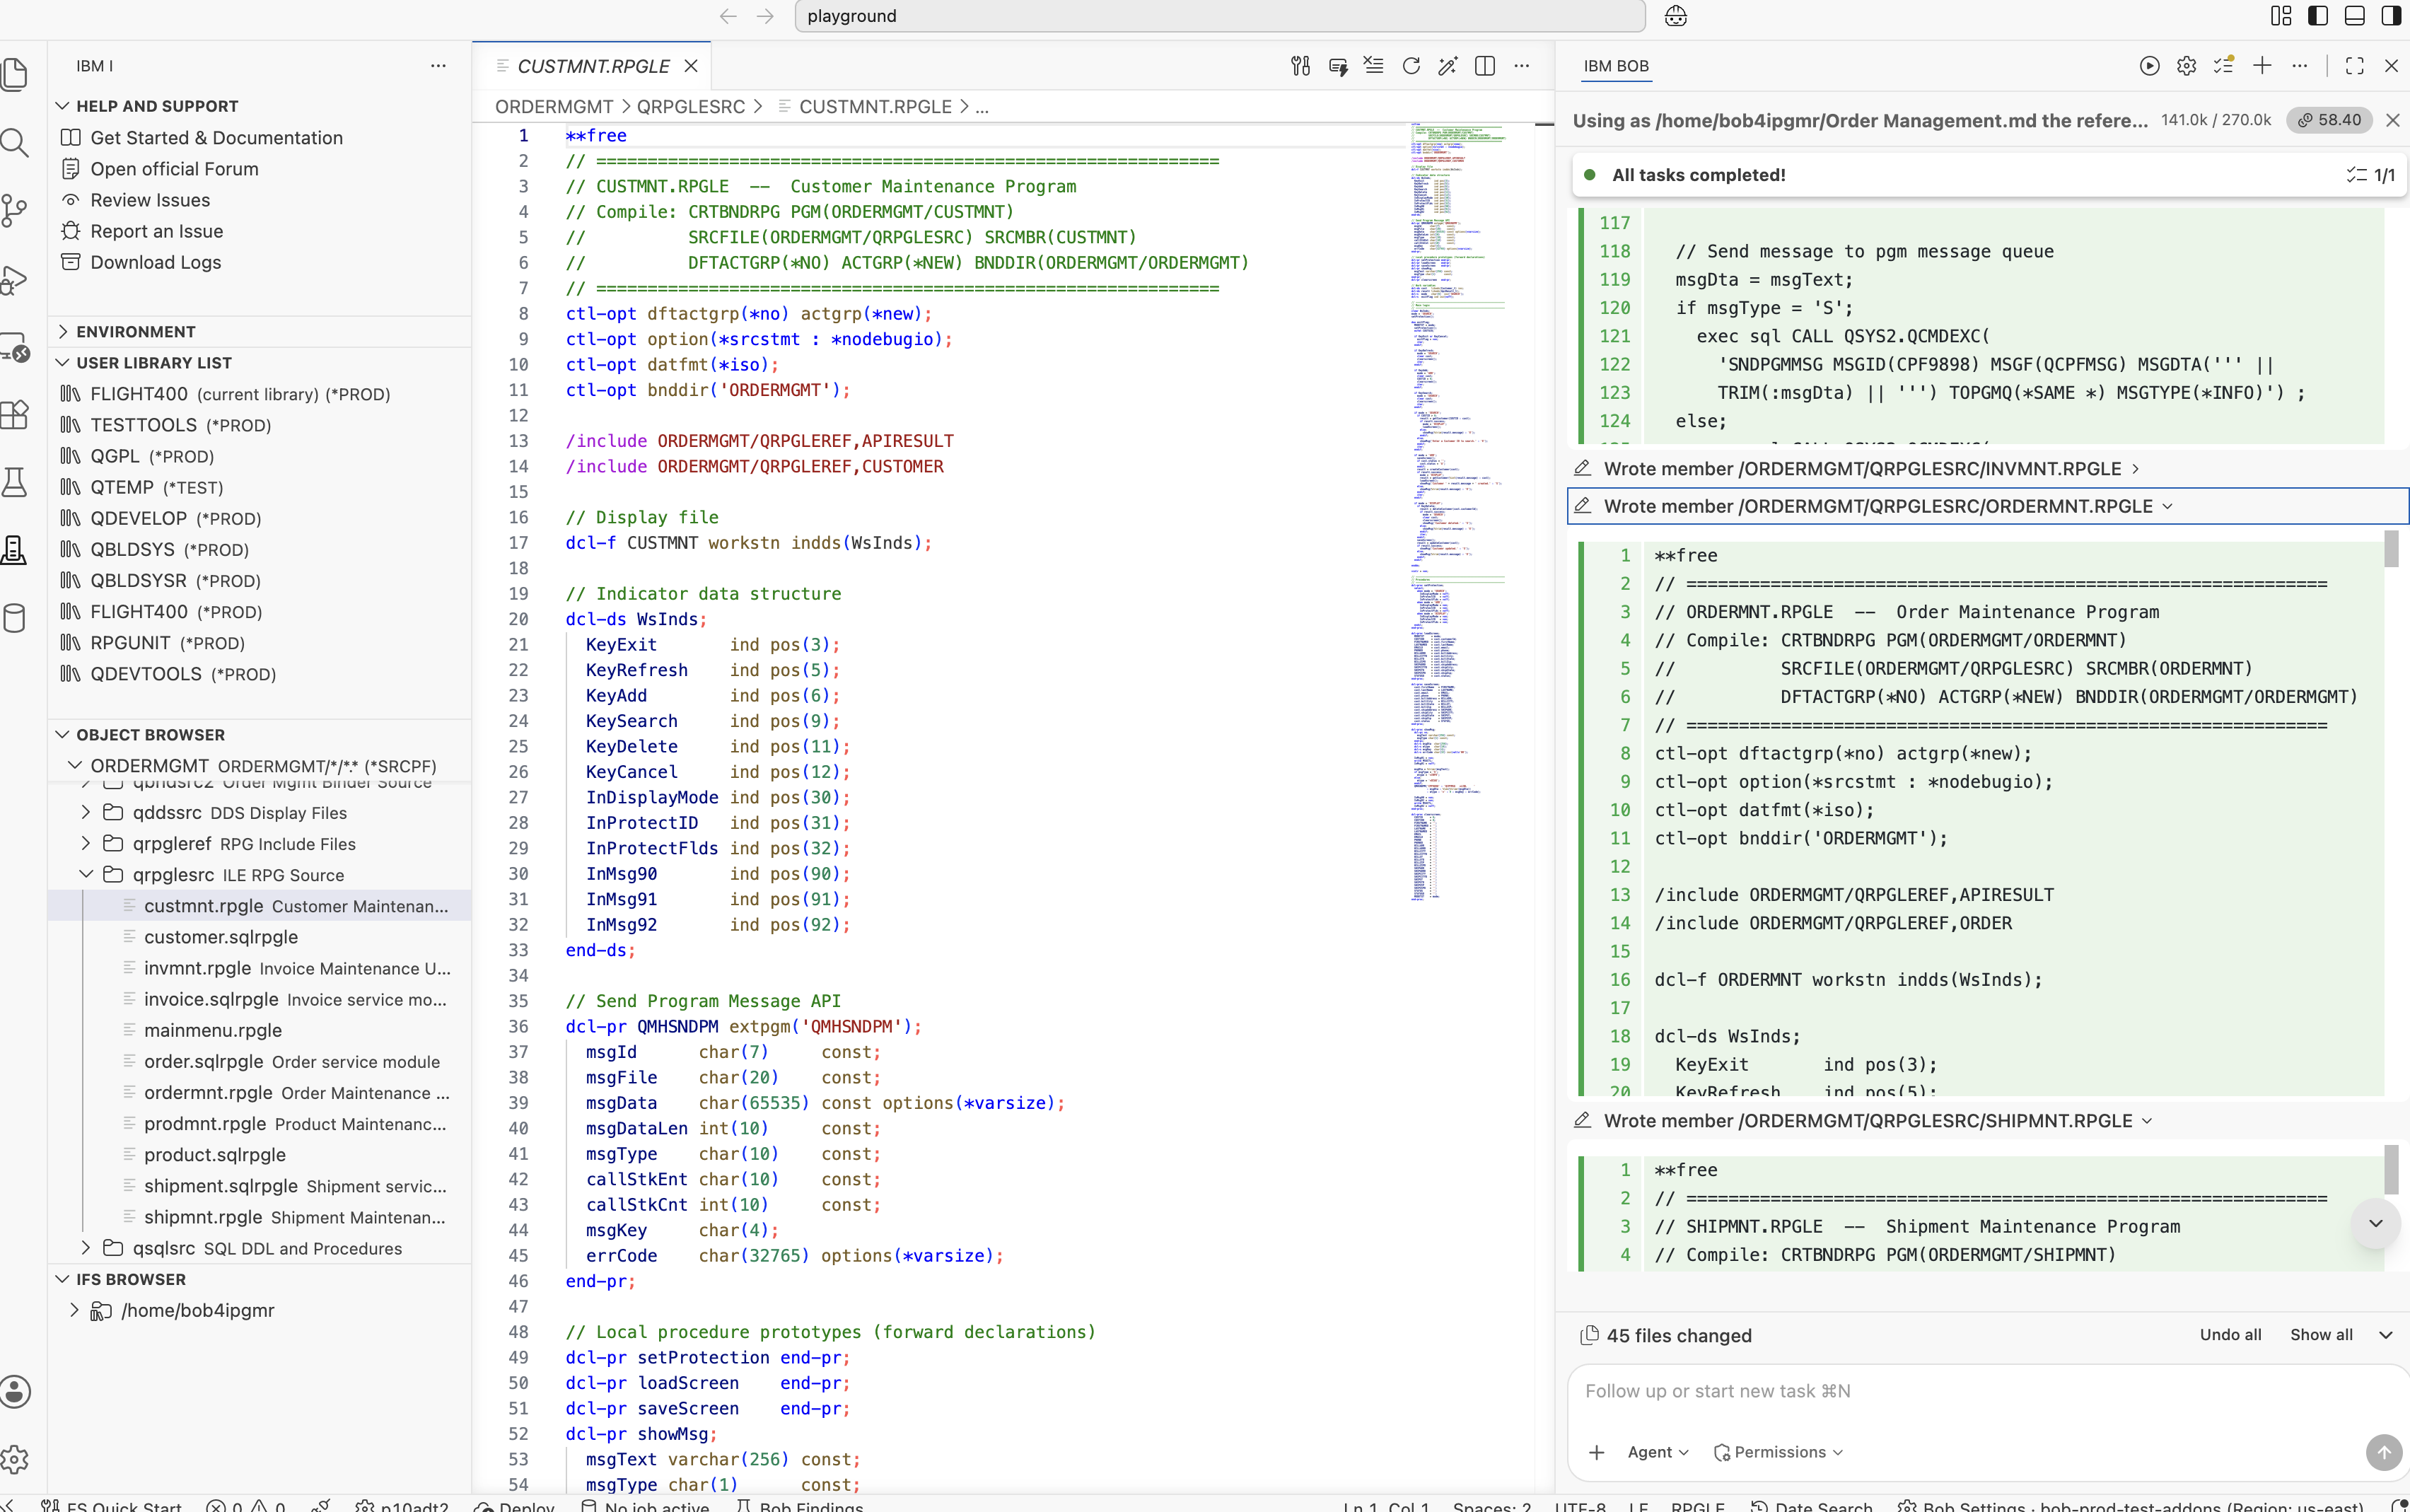2410x1512 pixels.
Task: Start a new chat with plus icon
Action: coord(2262,66)
